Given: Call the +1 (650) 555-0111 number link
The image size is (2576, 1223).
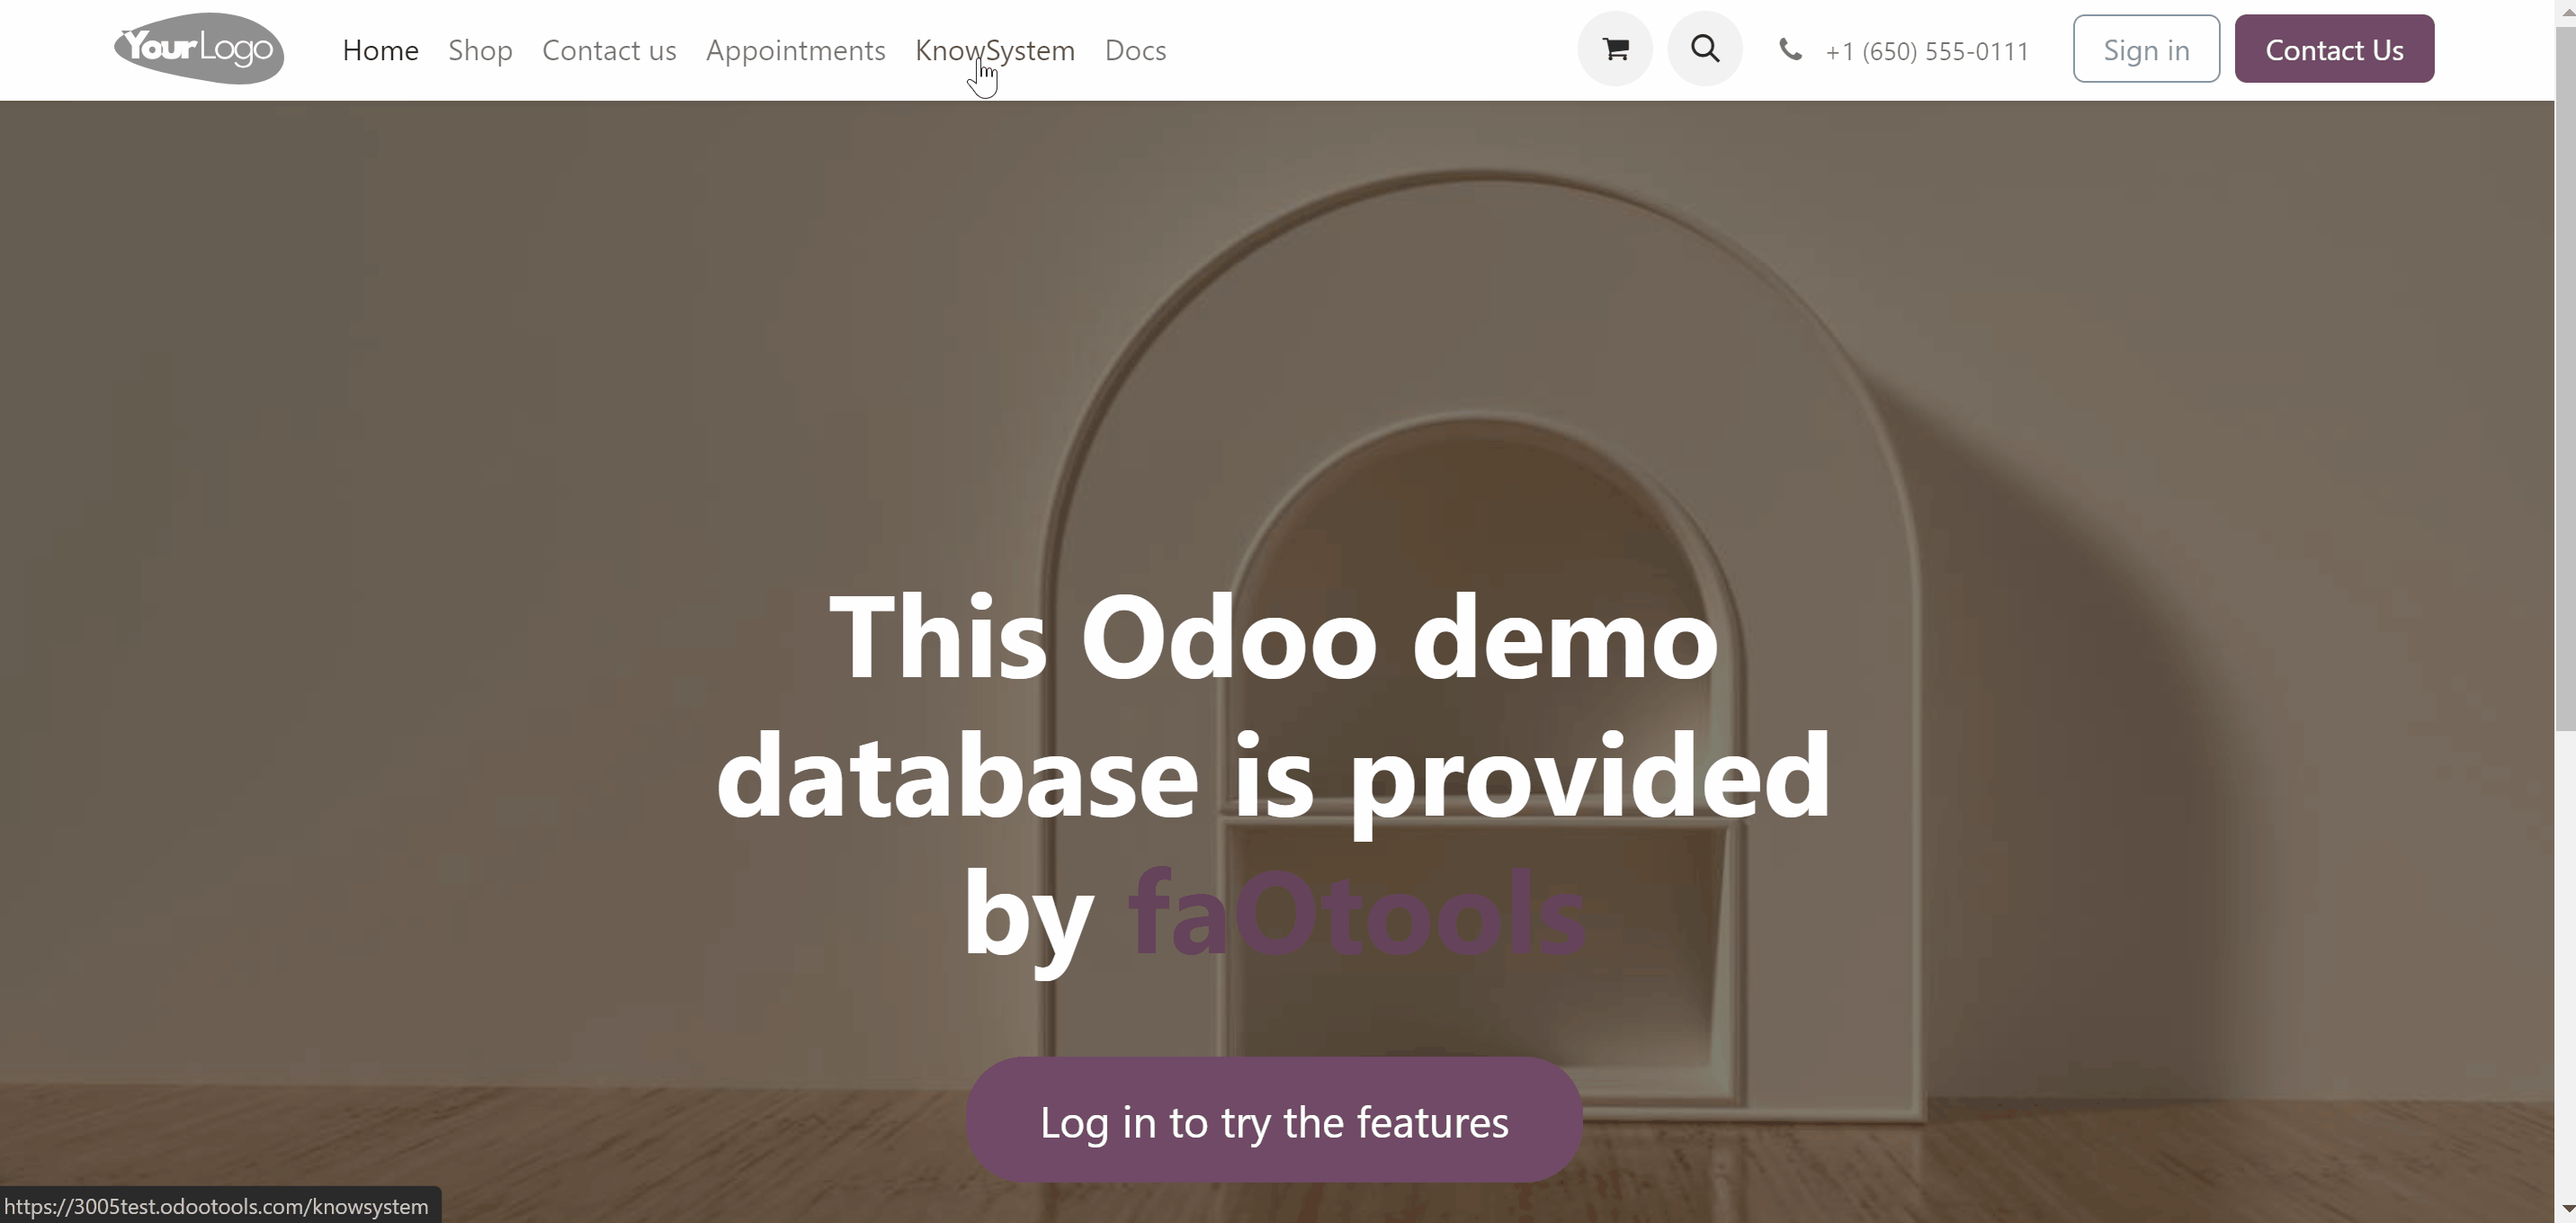Looking at the screenshot, I should click(1927, 51).
